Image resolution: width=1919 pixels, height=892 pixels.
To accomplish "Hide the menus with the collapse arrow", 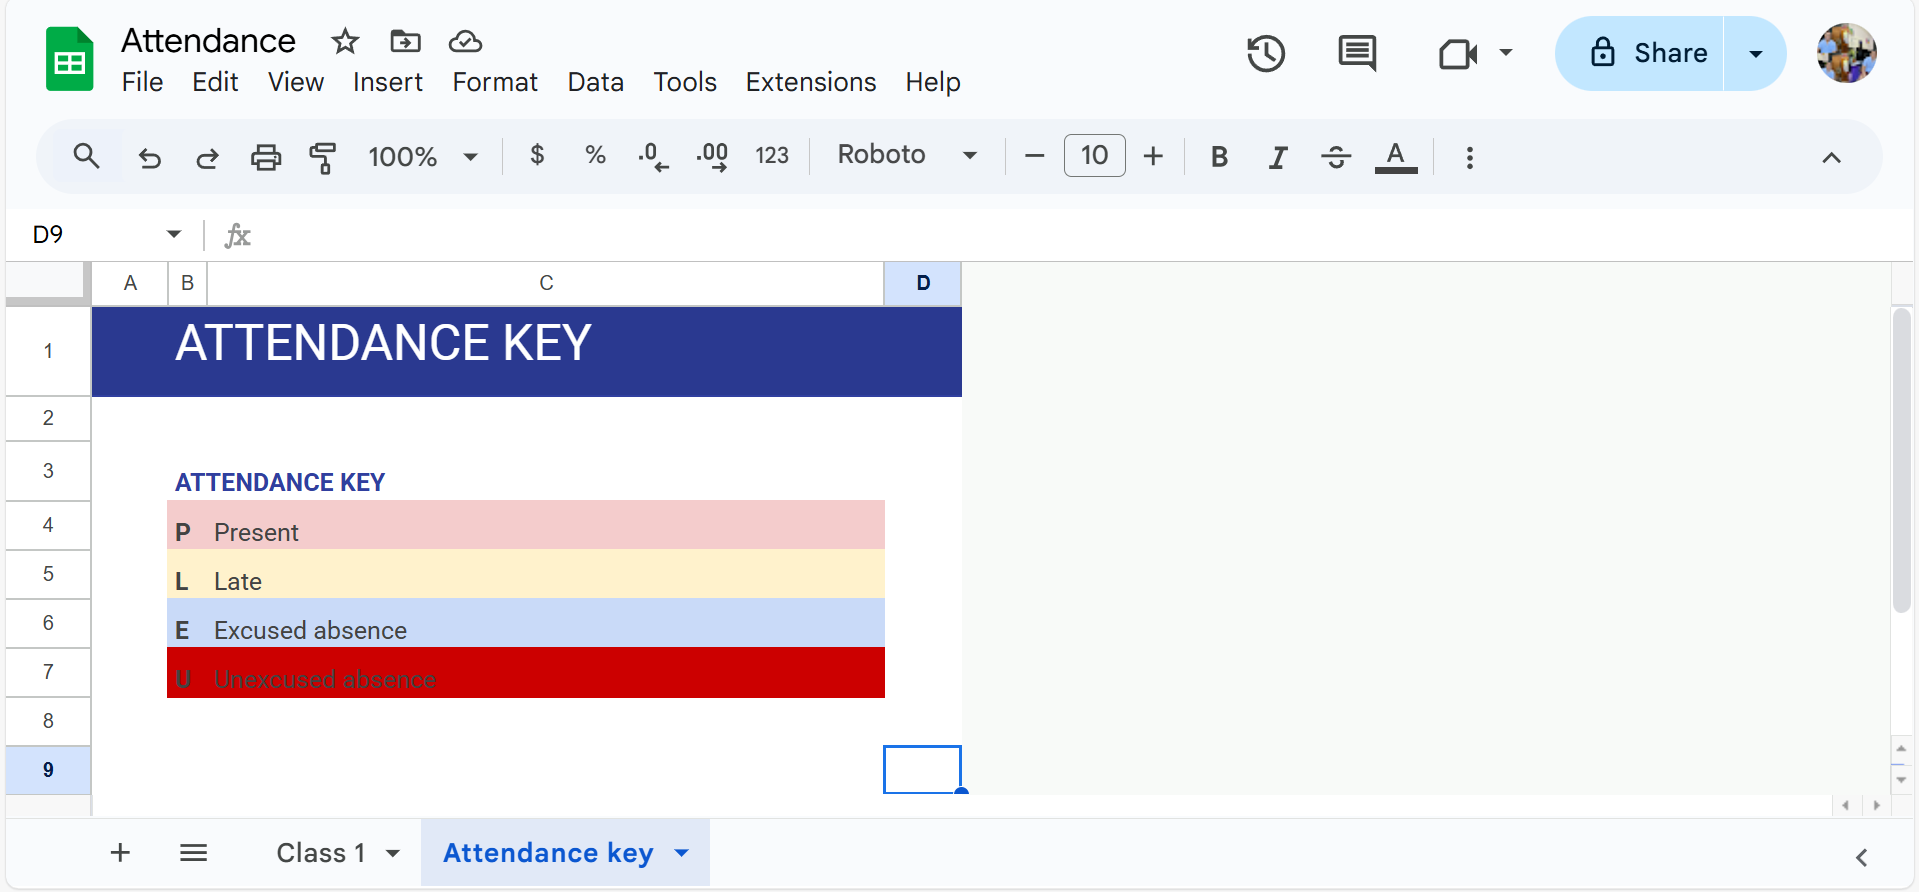I will pos(1831,157).
